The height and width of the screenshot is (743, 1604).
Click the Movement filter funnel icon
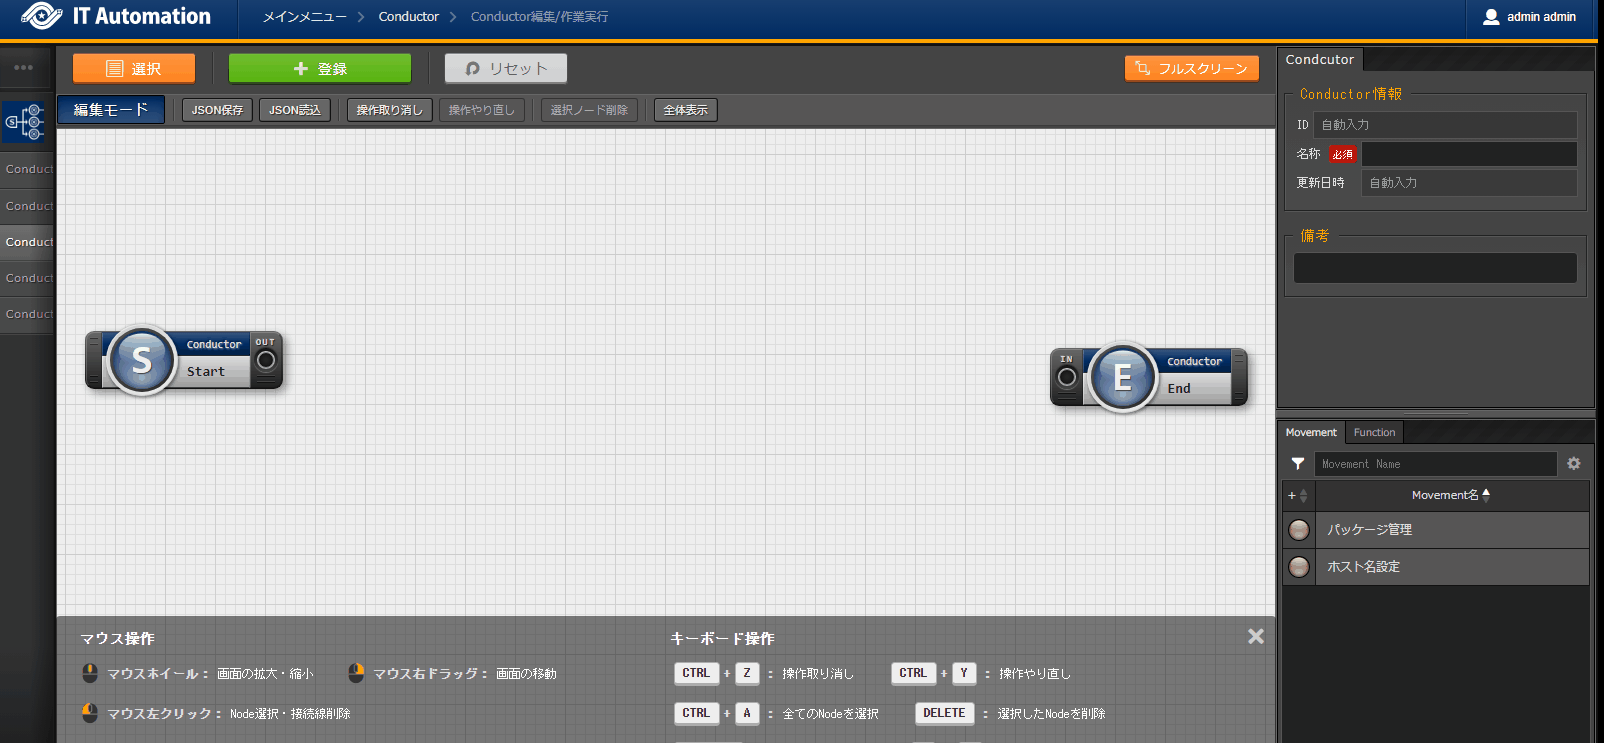coord(1298,464)
